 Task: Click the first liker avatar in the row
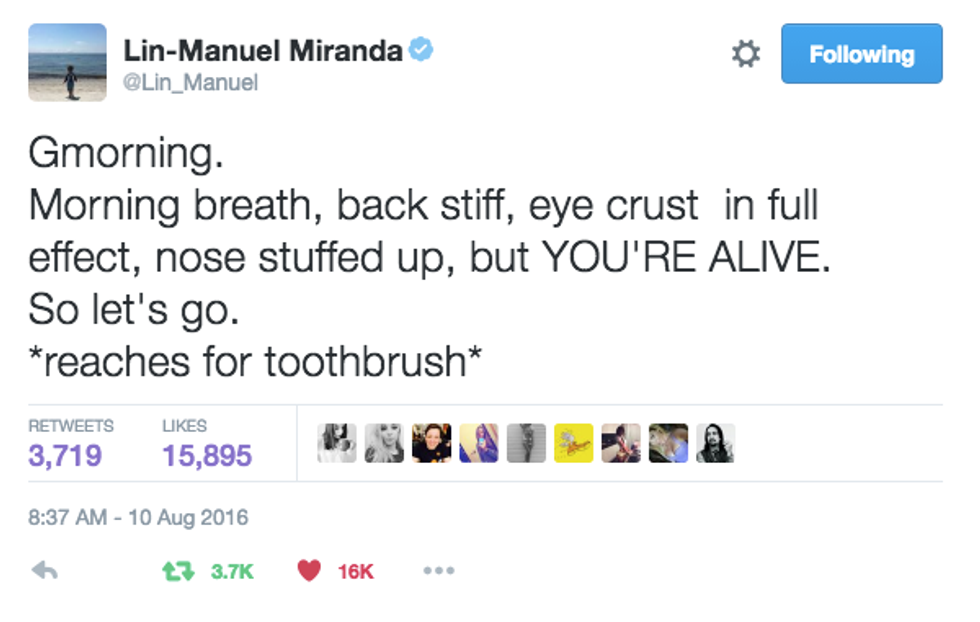click(x=336, y=443)
